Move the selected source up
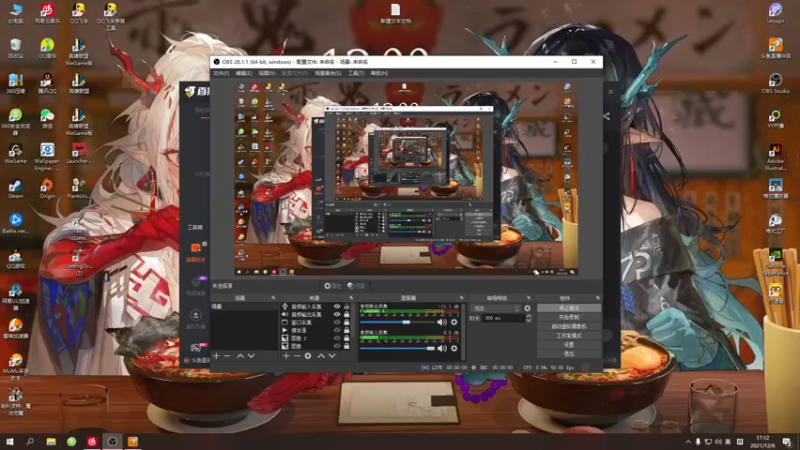The image size is (800, 450). [x=321, y=356]
